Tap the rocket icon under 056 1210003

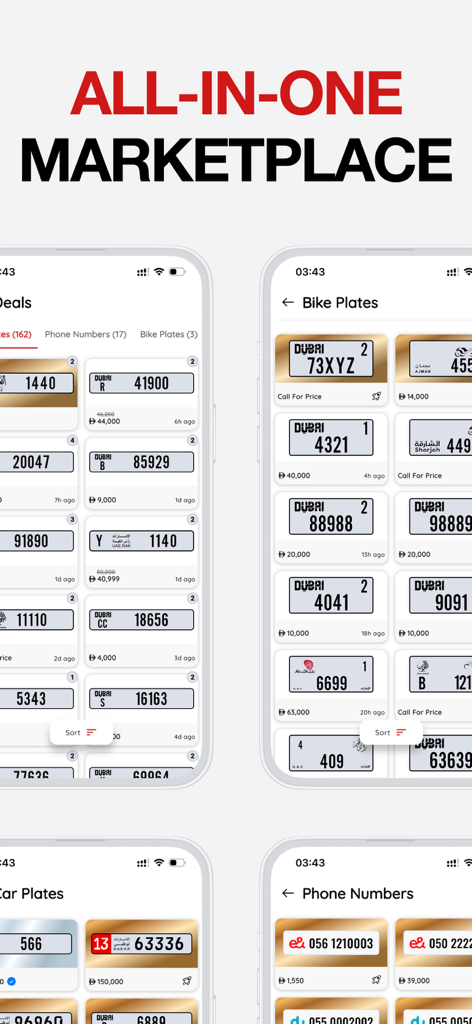point(376,980)
